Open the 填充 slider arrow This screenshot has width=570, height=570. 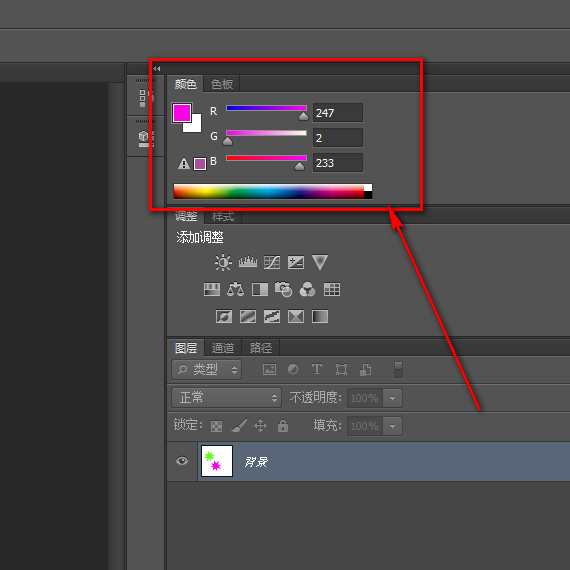coord(392,426)
